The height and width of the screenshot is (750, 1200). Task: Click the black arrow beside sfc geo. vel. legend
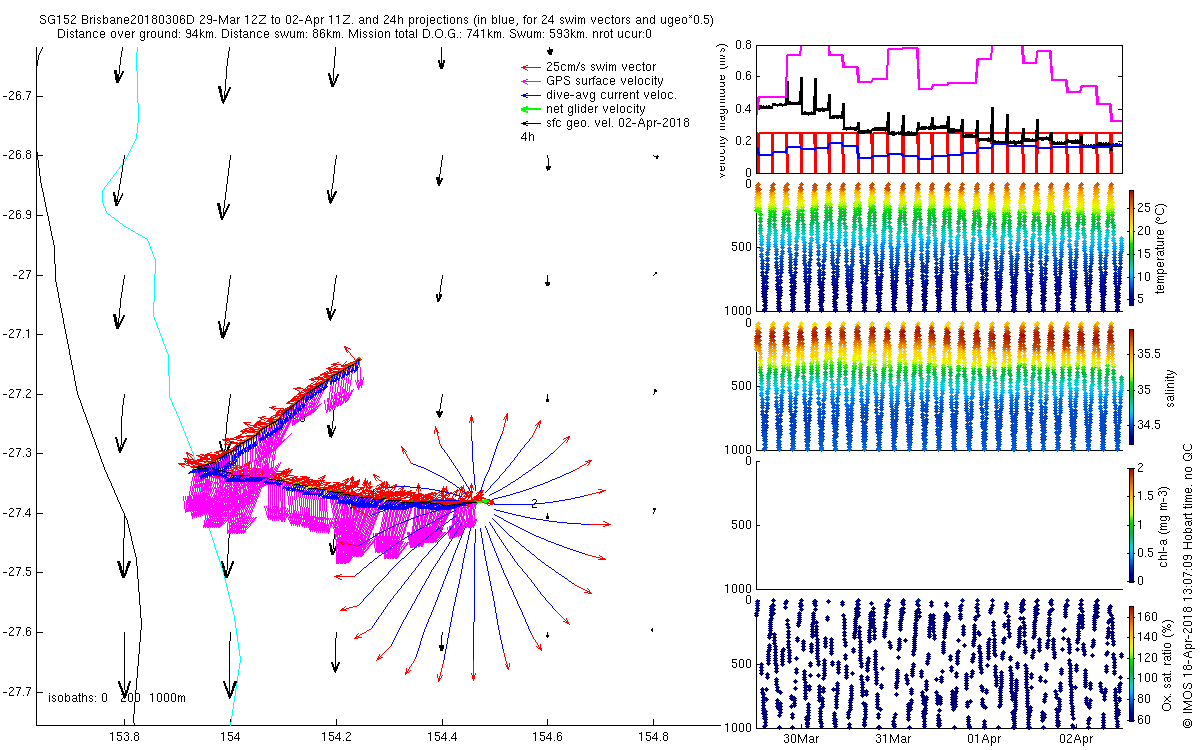[530, 122]
